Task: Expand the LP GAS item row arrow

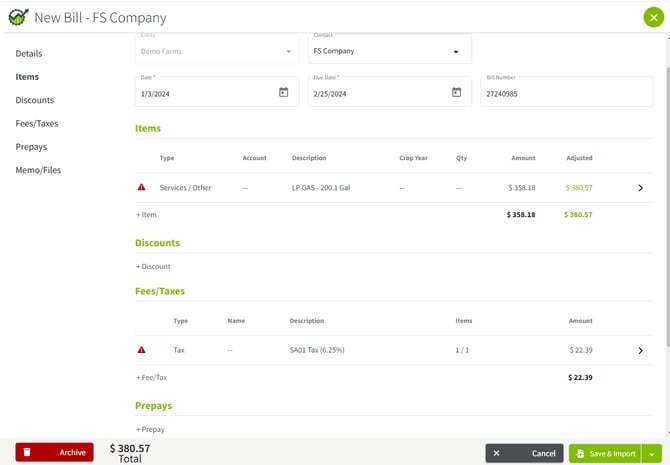Action: tap(640, 187)
